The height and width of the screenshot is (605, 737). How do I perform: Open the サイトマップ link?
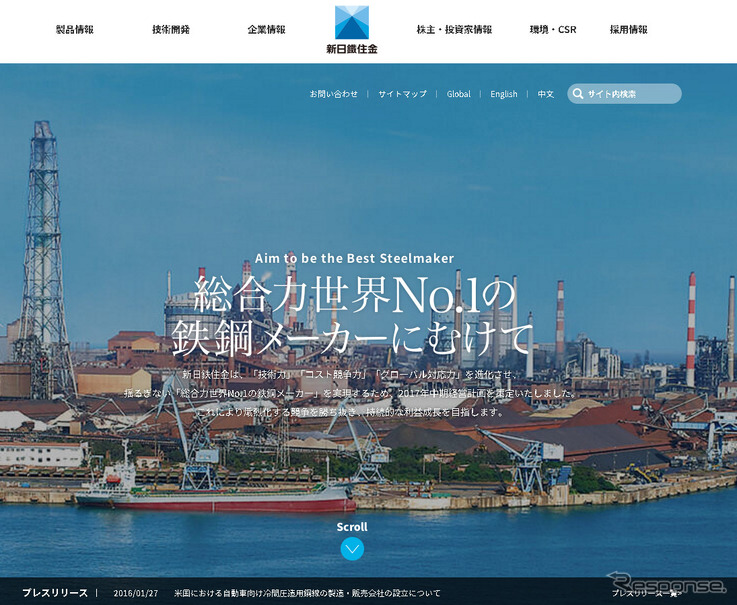(402, 94)
